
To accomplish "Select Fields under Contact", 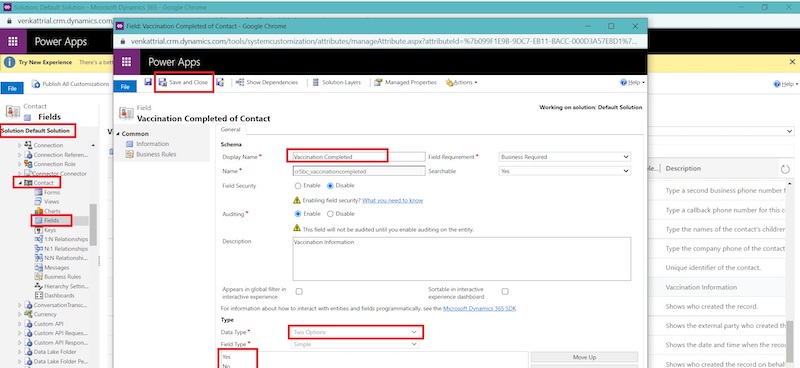I will click(52, 220).
